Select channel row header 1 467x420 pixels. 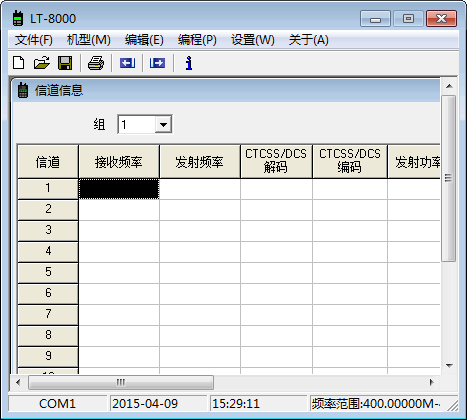(x=48, y=189)
